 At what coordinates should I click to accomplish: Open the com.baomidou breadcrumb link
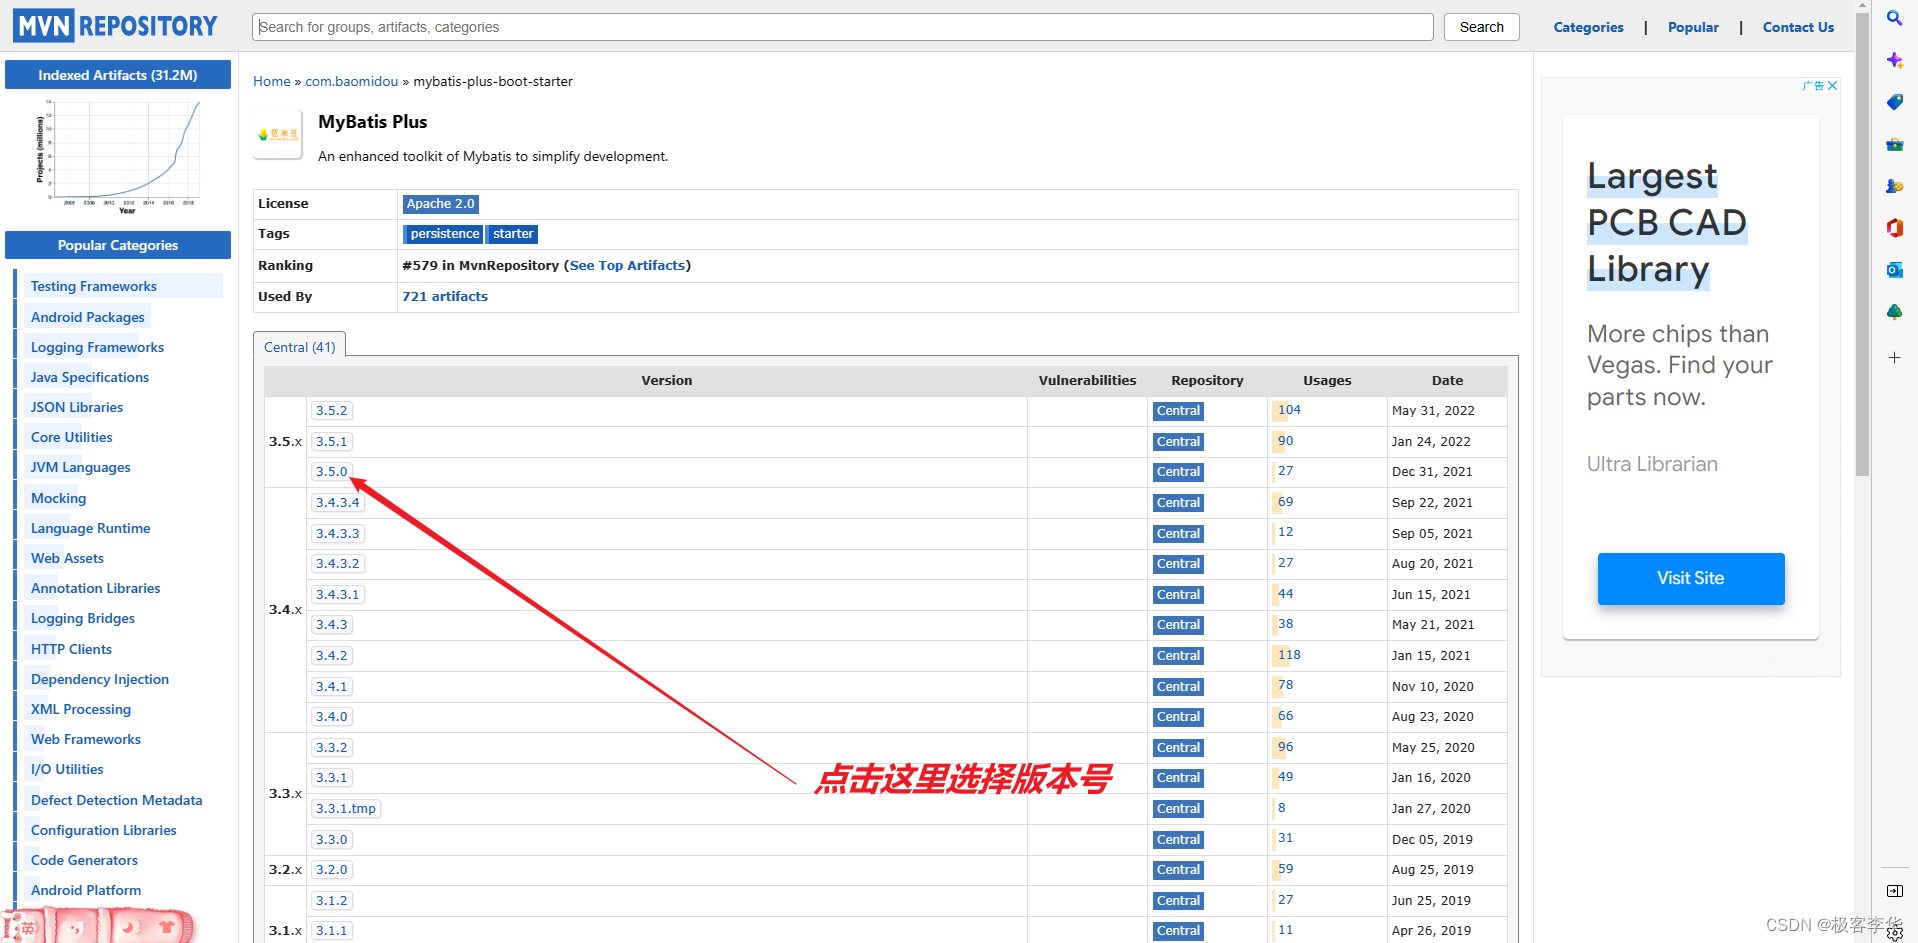351,81
